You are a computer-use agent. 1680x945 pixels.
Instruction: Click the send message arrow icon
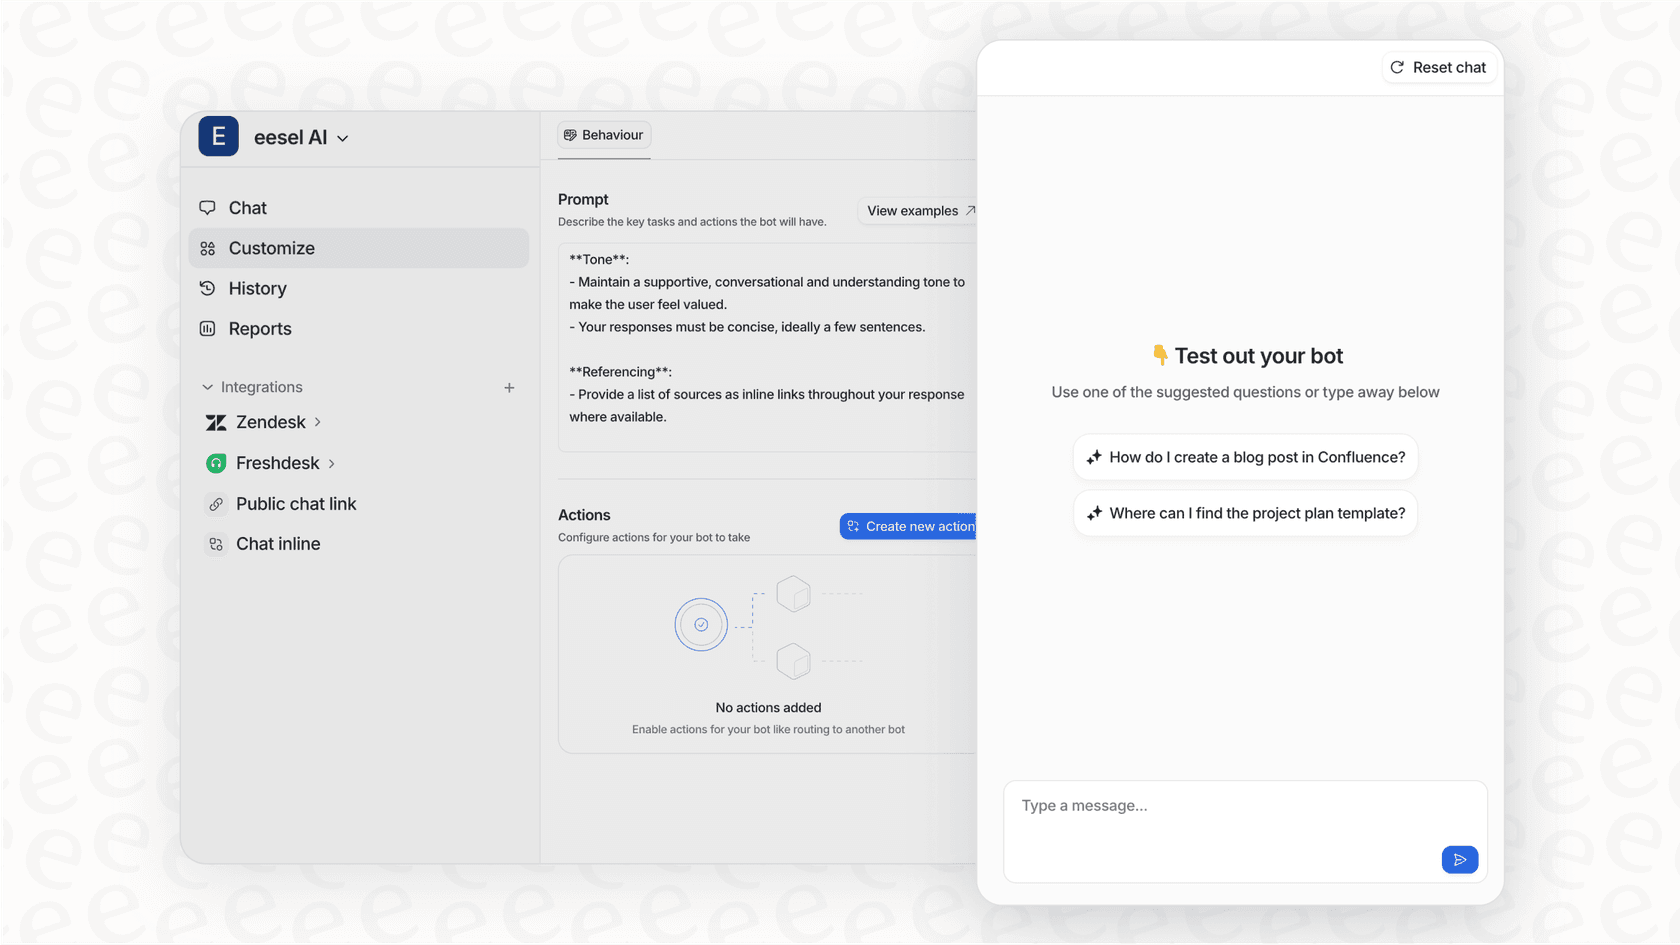pos(1459,859)
